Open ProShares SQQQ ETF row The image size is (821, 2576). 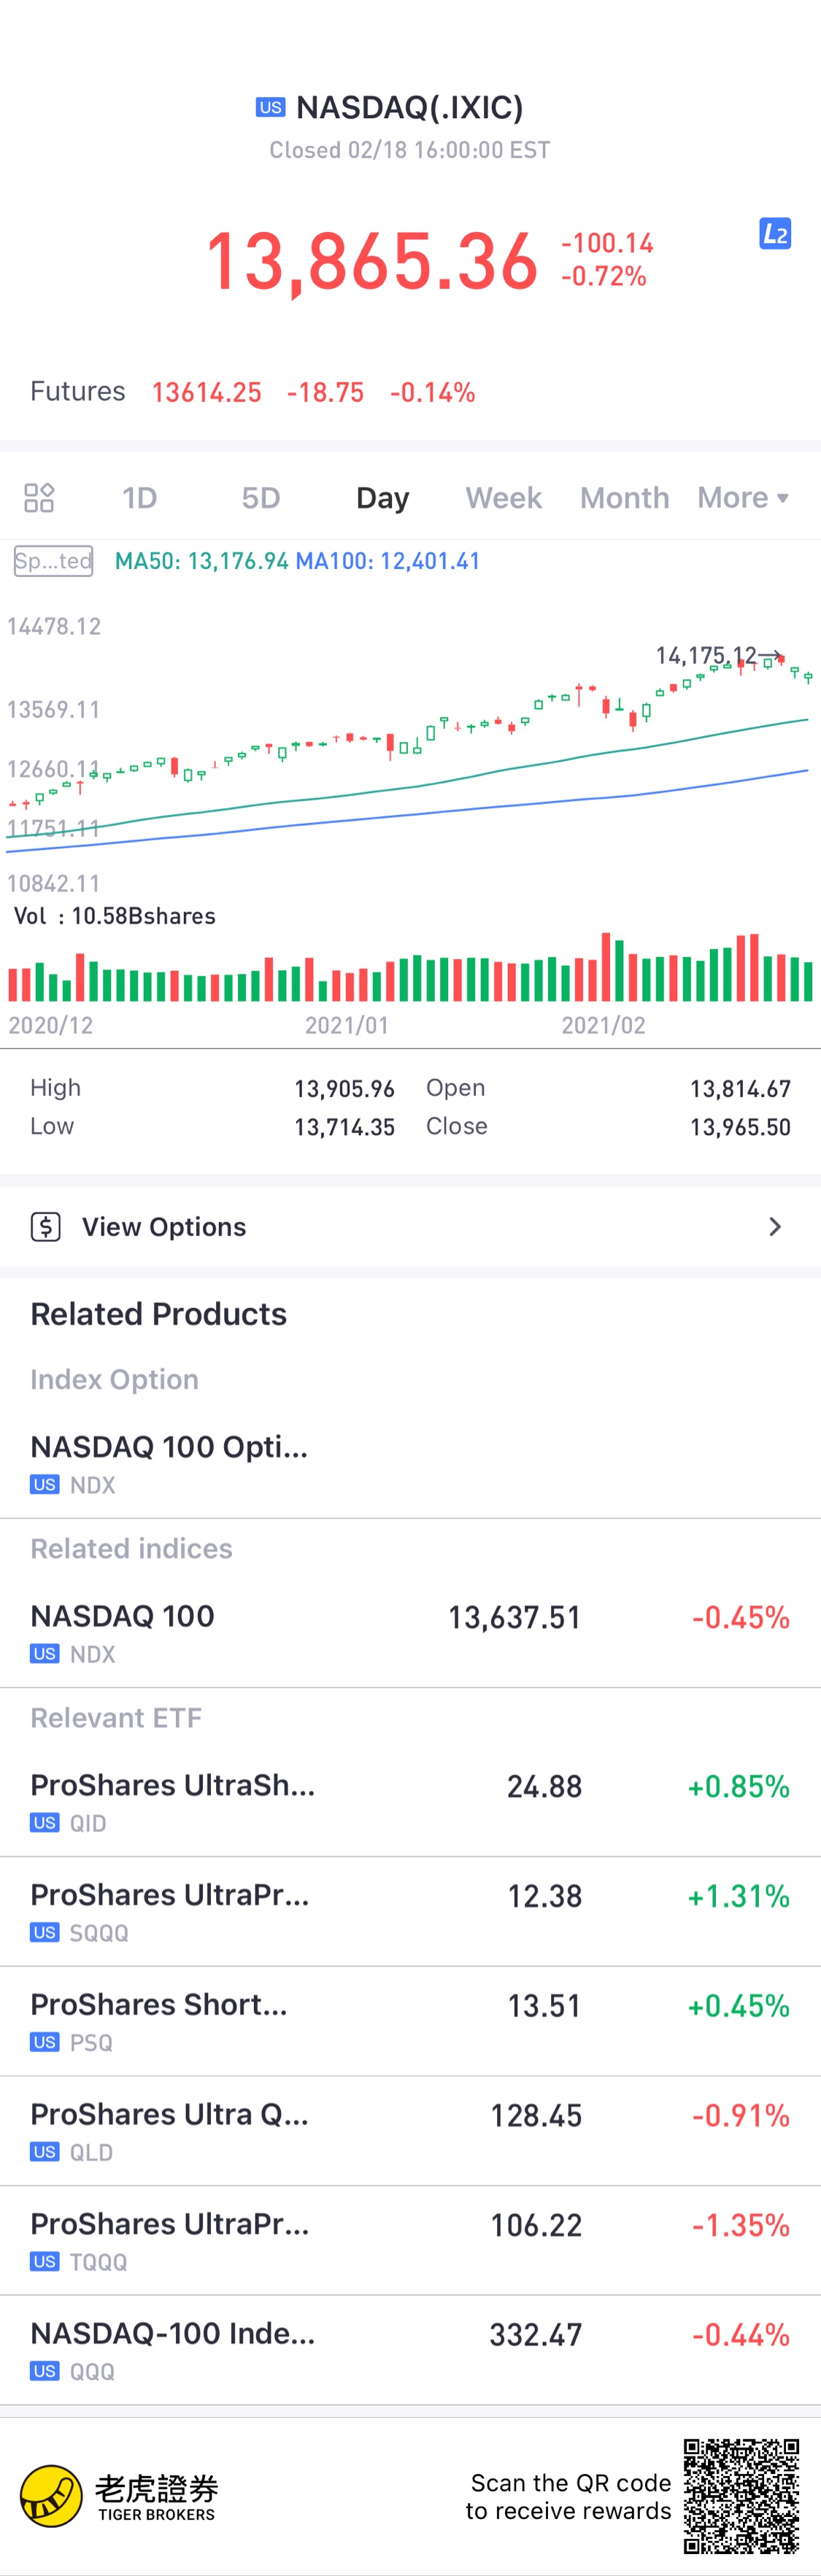pos(410,1911)
